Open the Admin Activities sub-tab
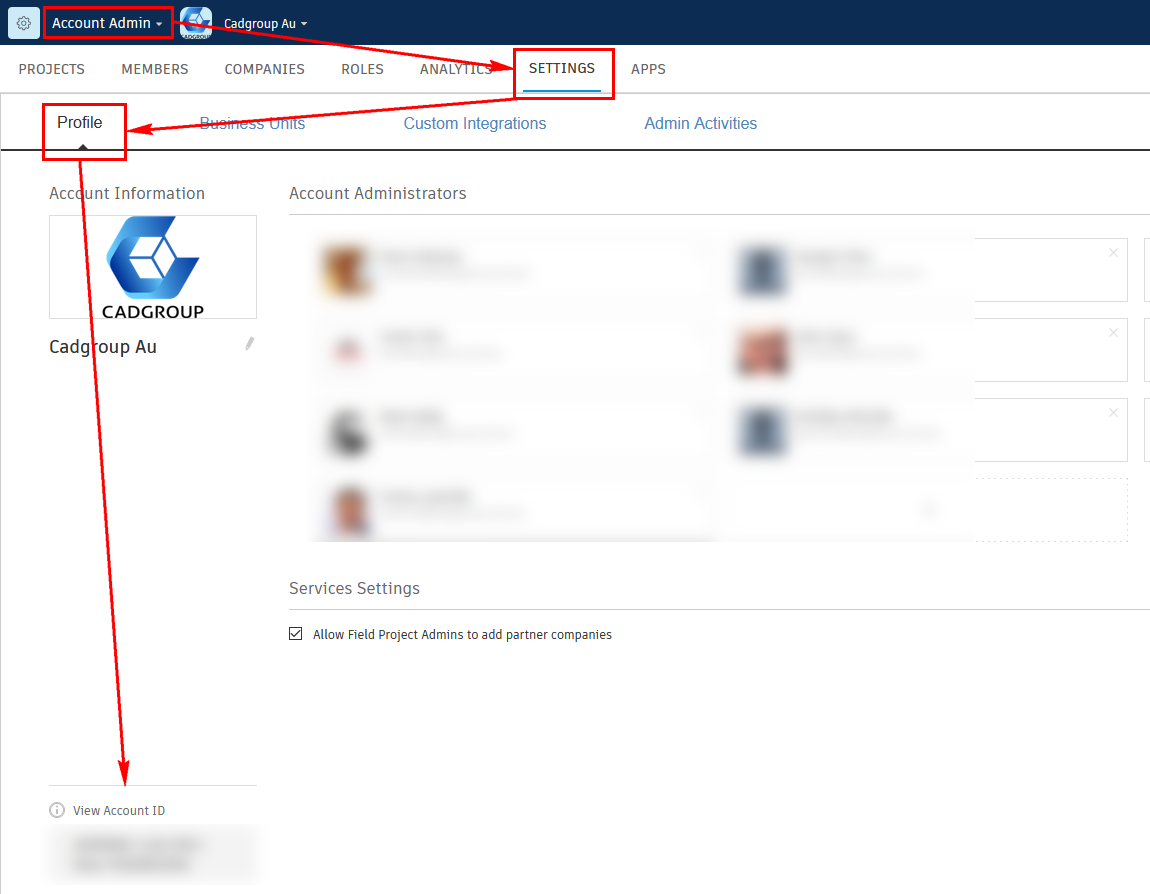1150x894 pixels. 700,123
